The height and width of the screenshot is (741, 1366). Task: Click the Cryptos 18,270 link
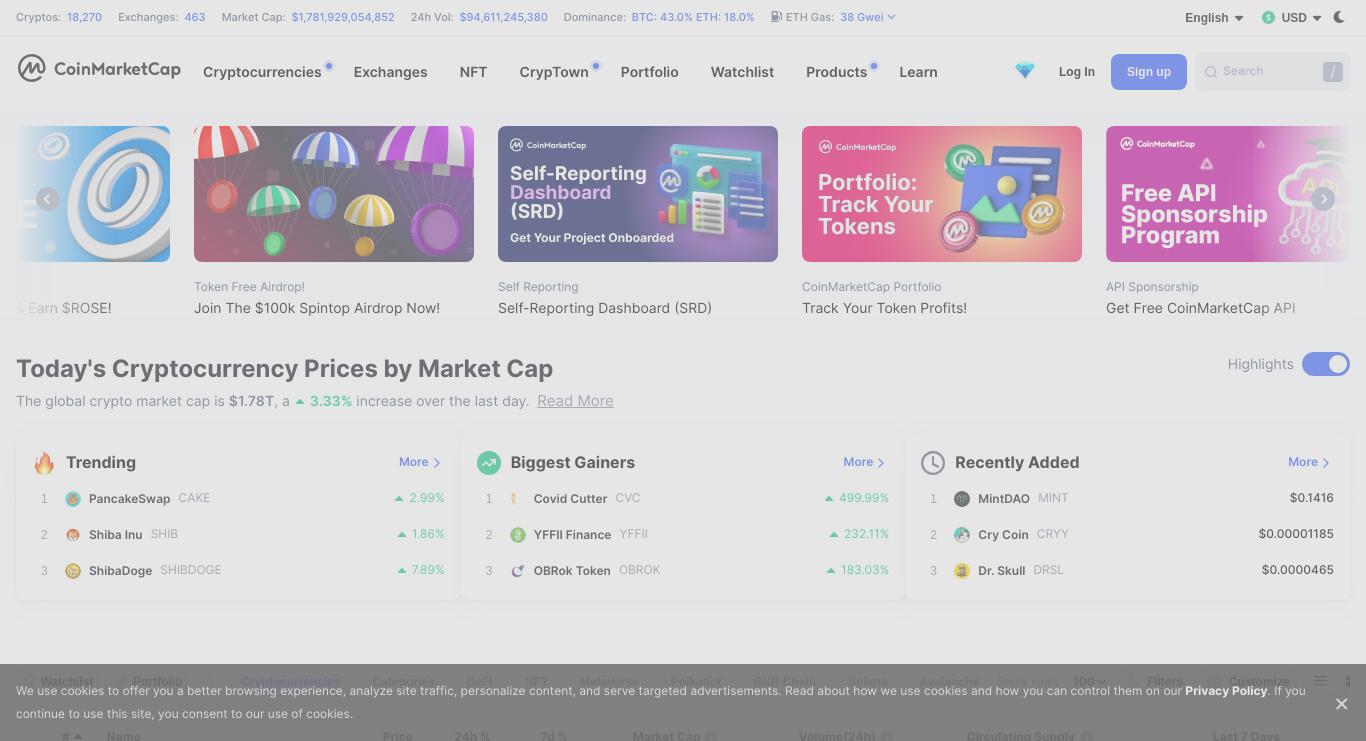(84, 17)
